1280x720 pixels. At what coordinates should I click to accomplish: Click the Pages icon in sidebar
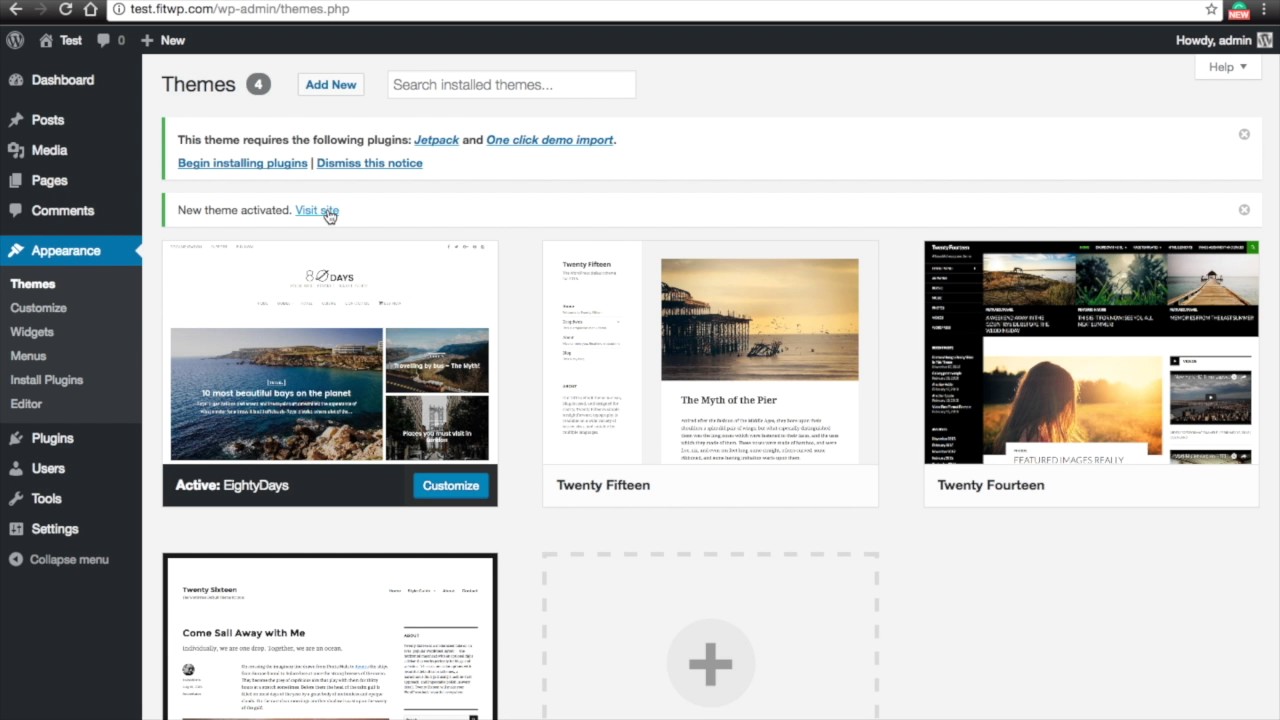16,180
